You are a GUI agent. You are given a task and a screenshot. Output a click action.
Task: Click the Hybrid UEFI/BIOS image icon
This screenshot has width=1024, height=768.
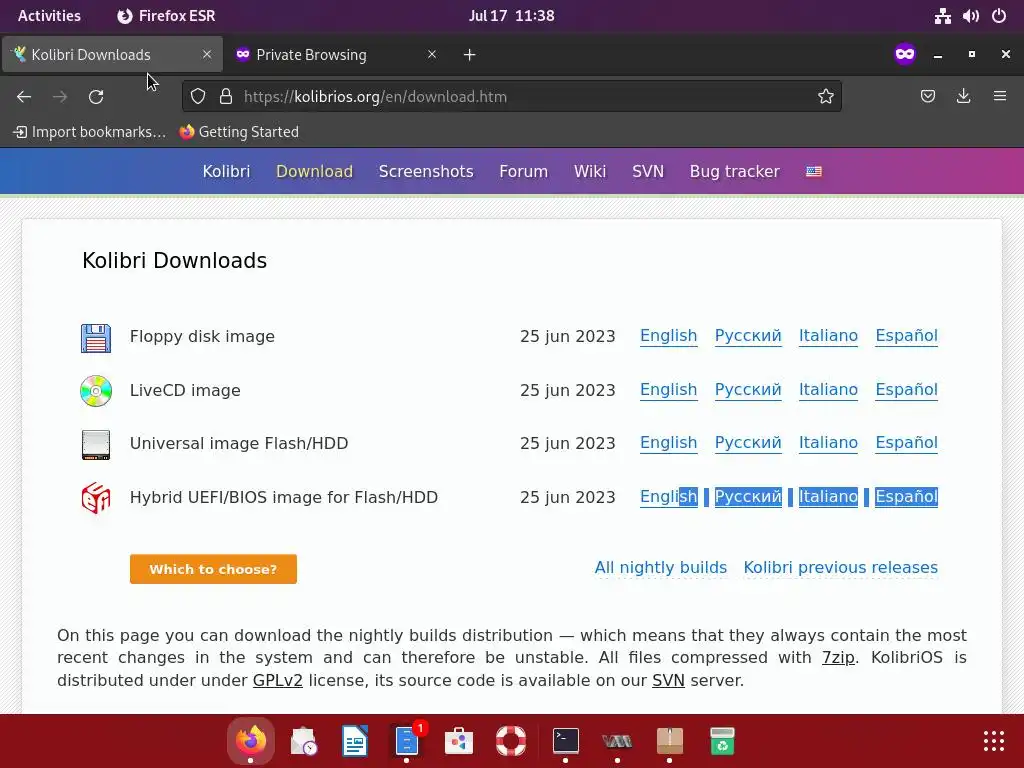pos(96,498)
